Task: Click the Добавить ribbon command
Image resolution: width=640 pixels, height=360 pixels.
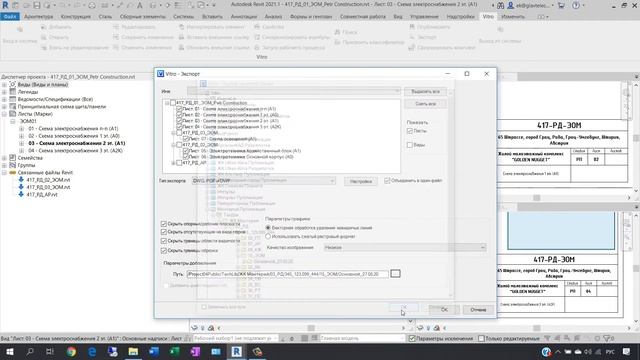Action: click(x=56, y=27)
